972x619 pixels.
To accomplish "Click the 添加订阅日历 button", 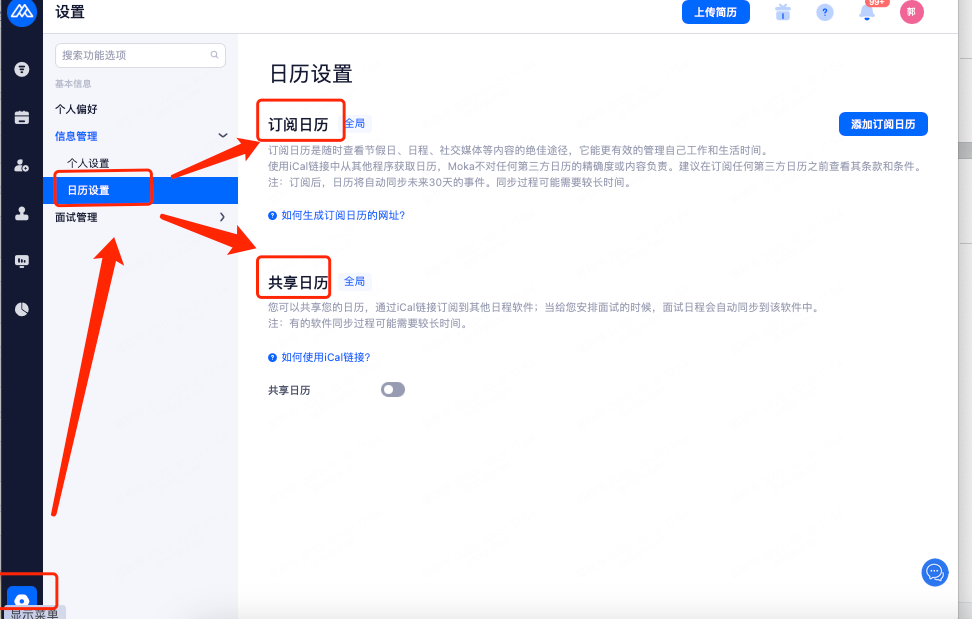I will (x=882, y=124).
